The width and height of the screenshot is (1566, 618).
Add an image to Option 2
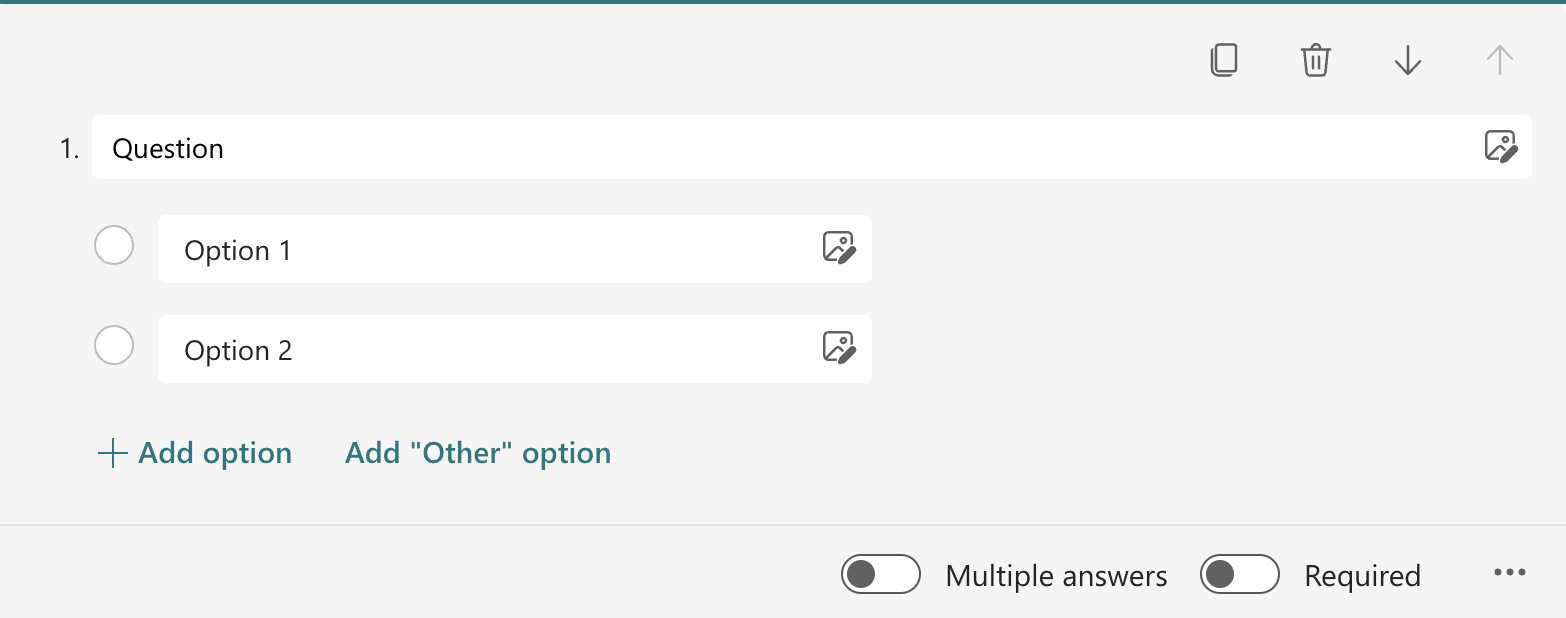tap(839, 348)
